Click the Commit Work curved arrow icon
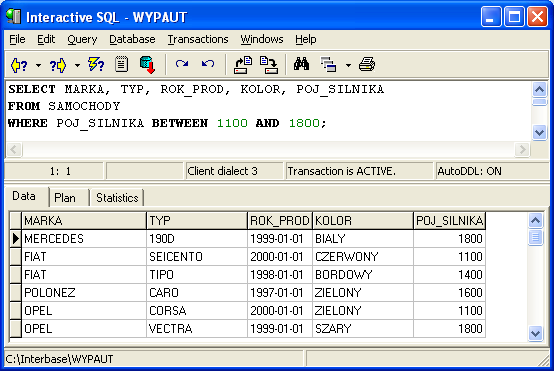The width and height of the screenshot is (554, 371). pyautogui.click(x=182, y=64)
